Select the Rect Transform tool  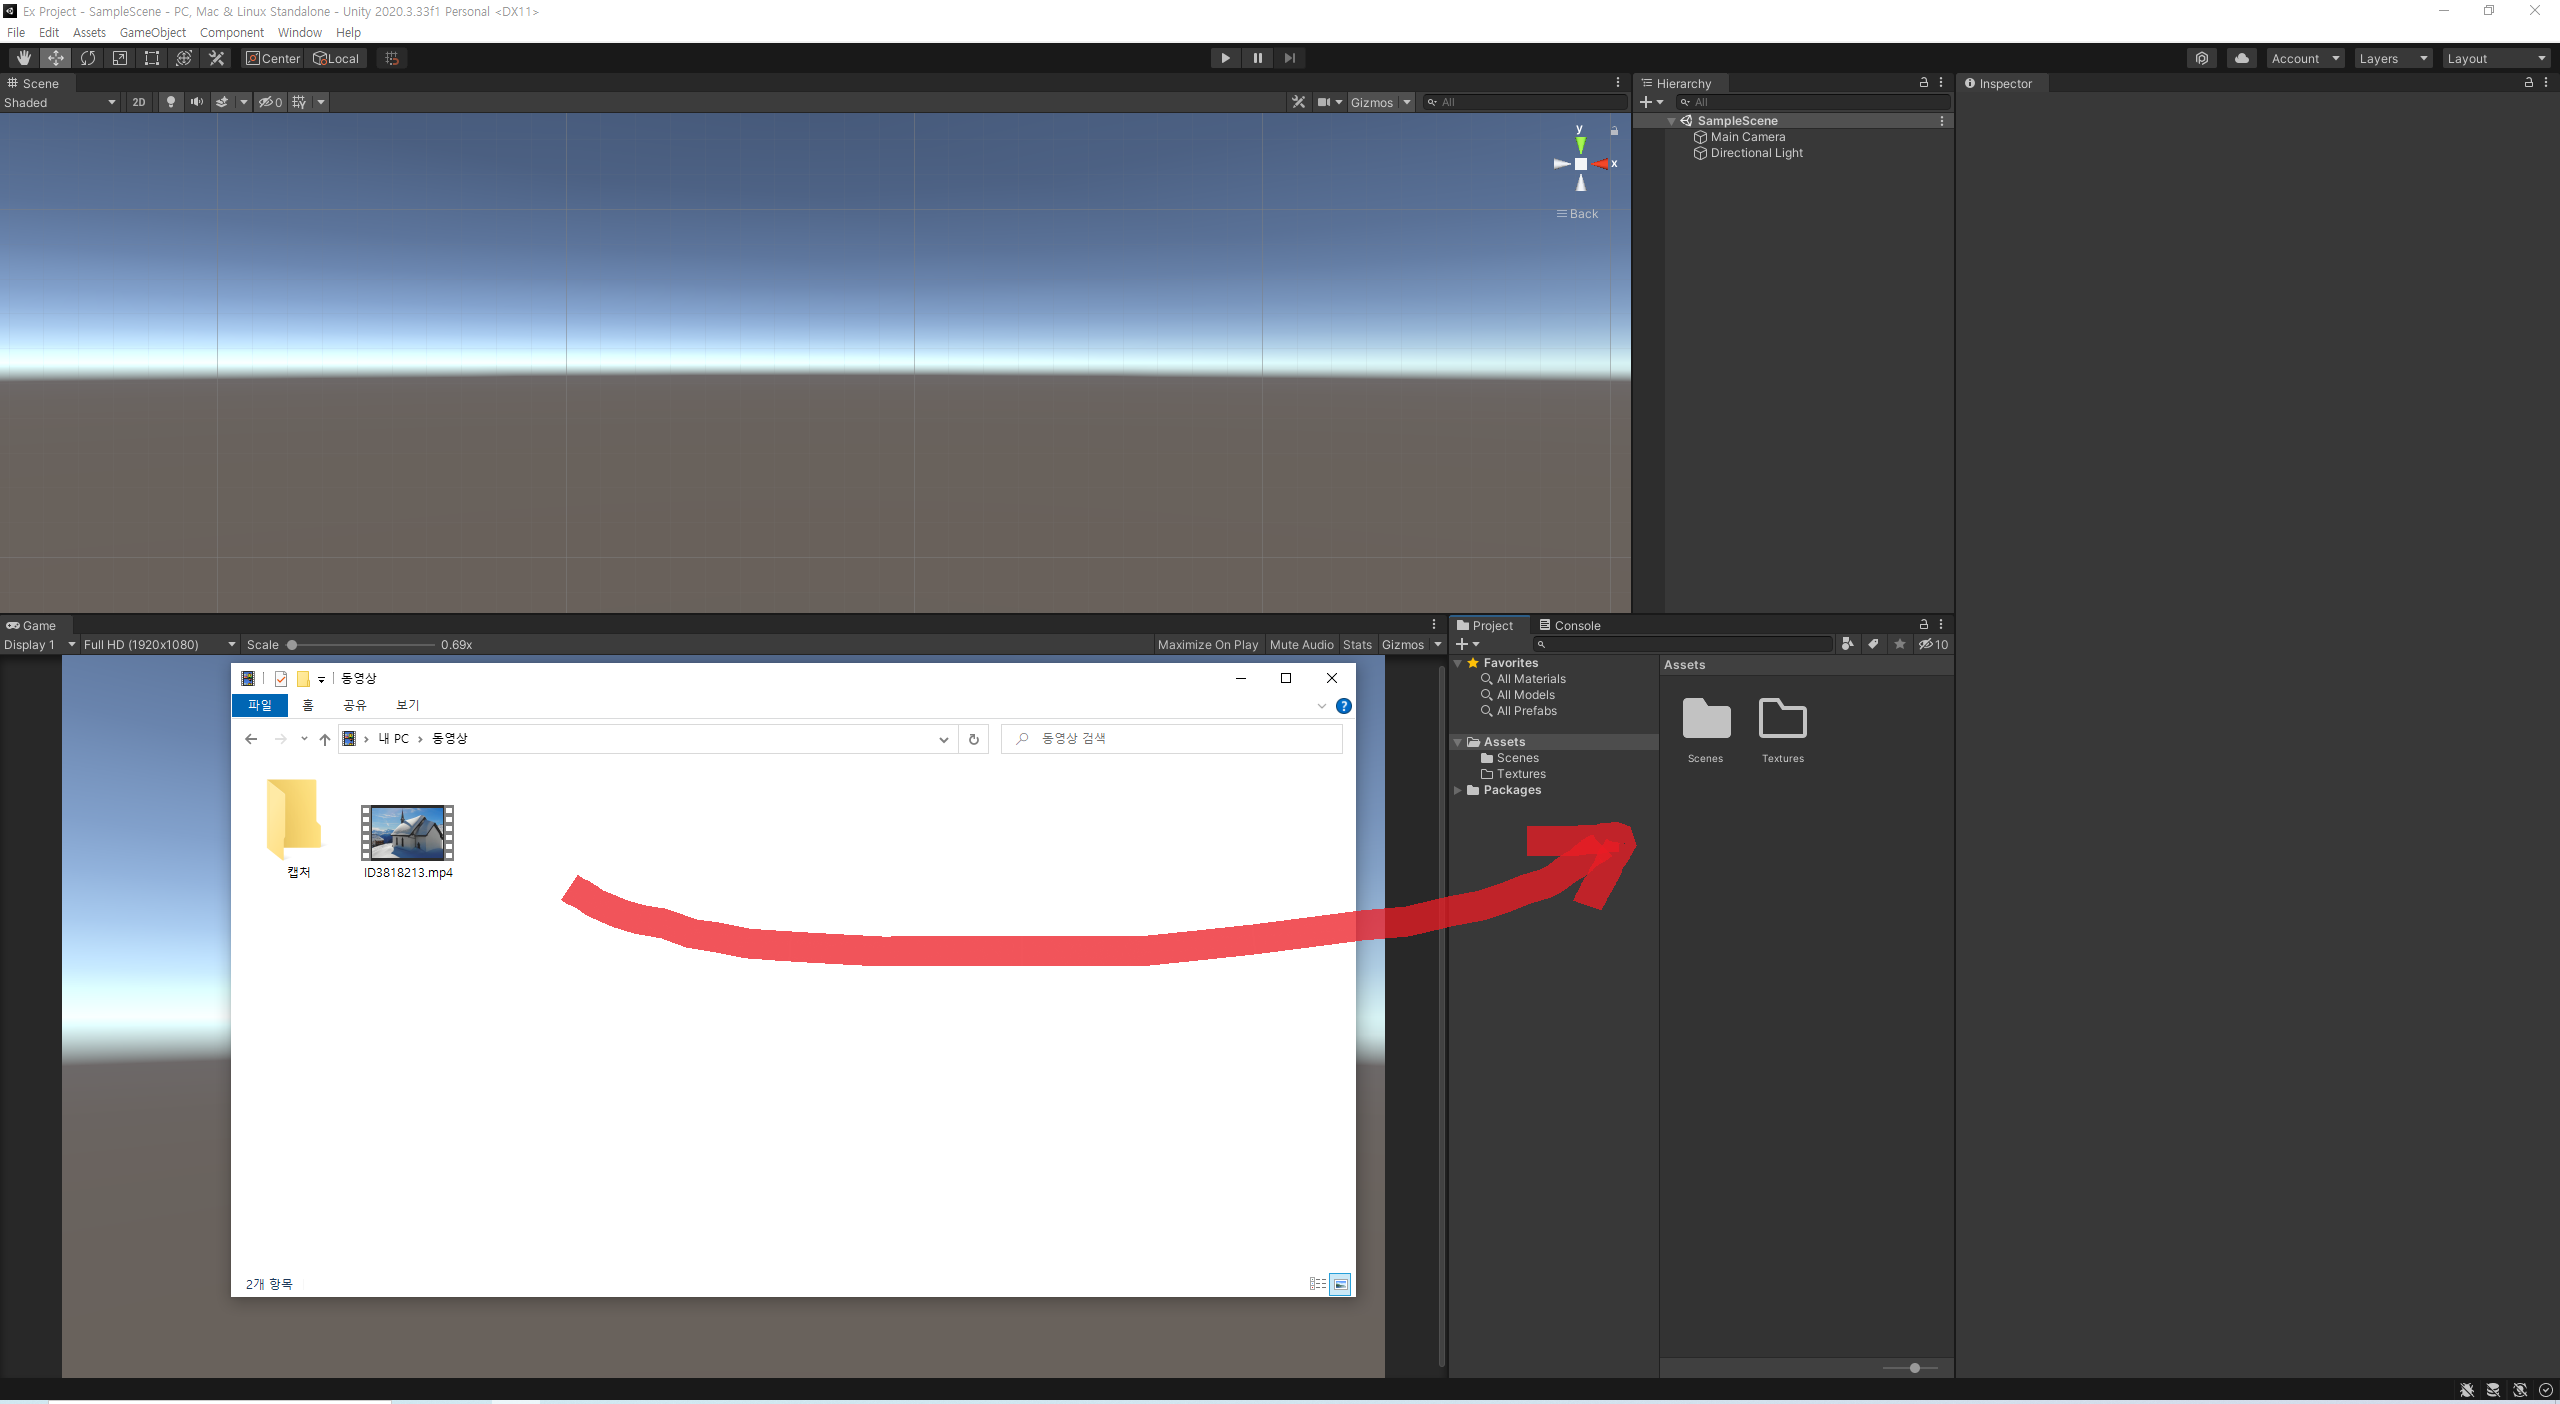coord(152,58)
